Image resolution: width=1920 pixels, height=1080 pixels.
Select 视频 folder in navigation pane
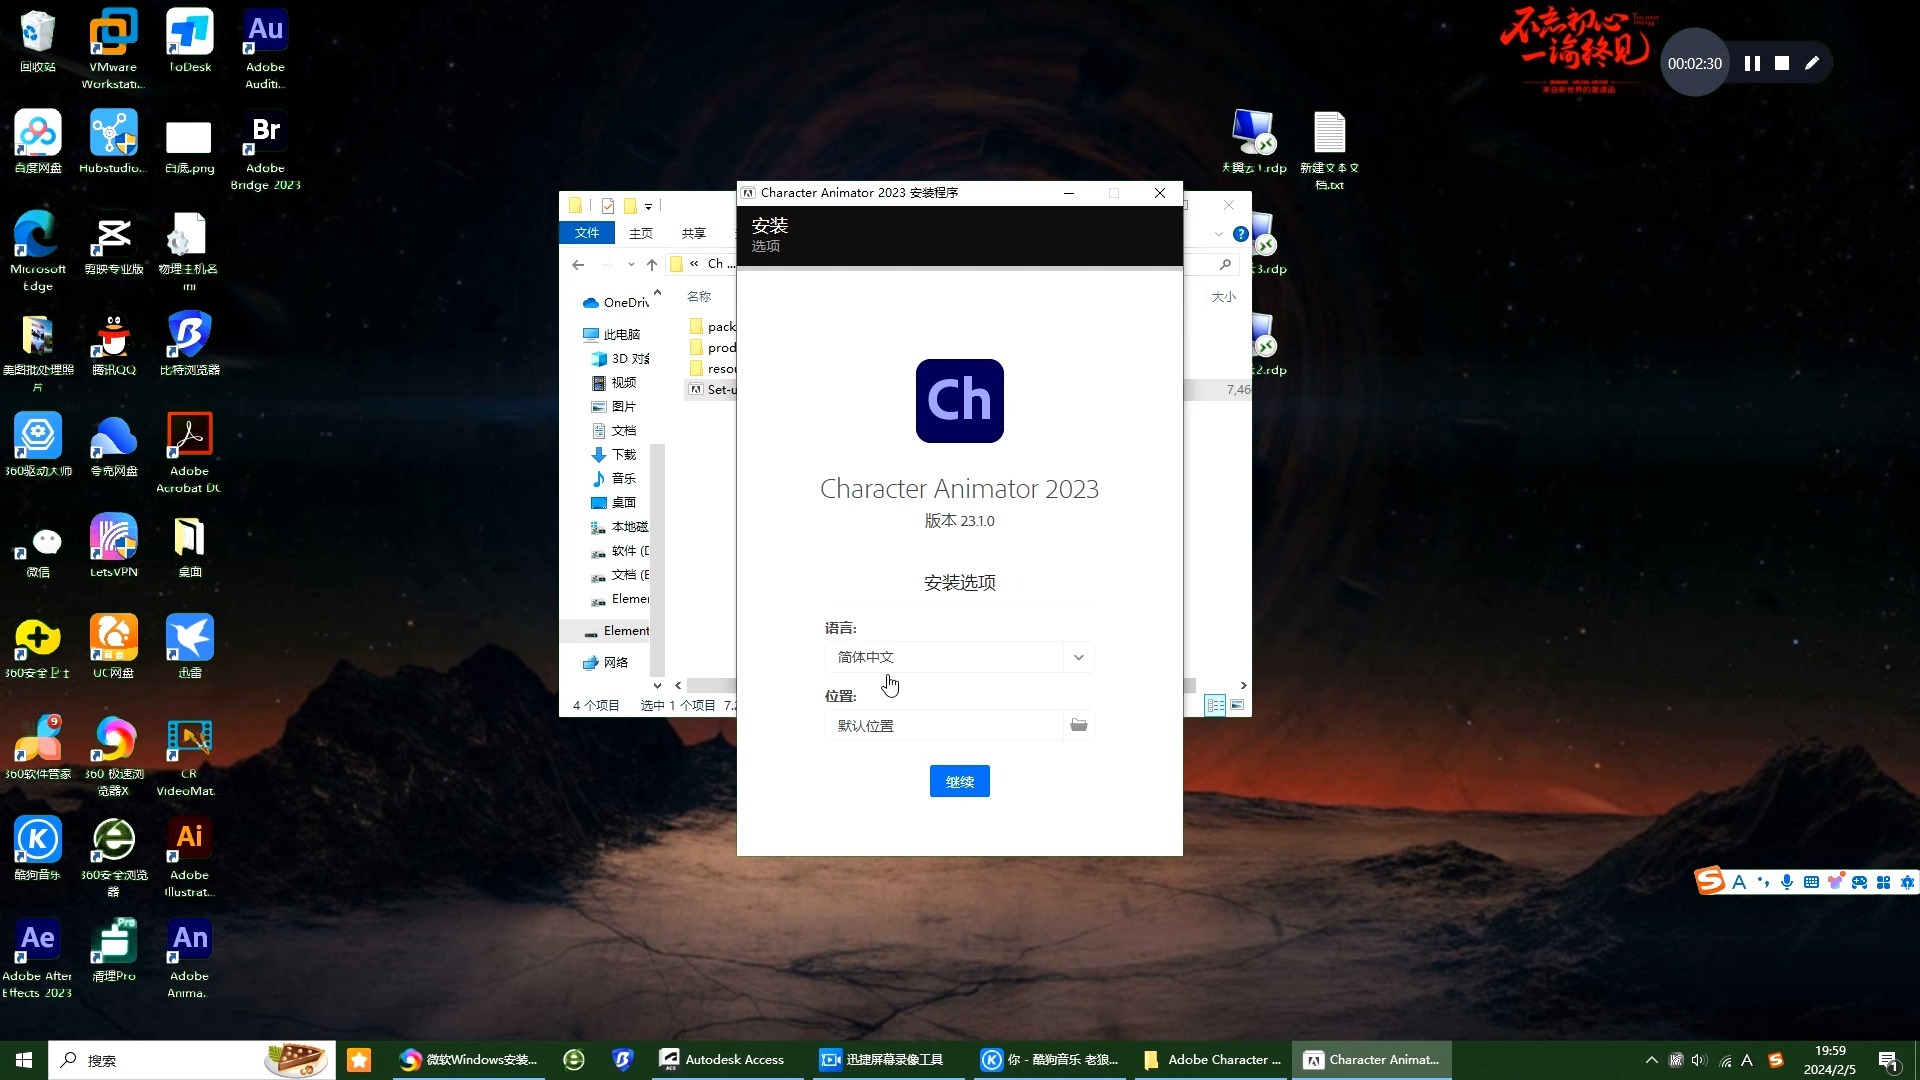coord(614,382)
